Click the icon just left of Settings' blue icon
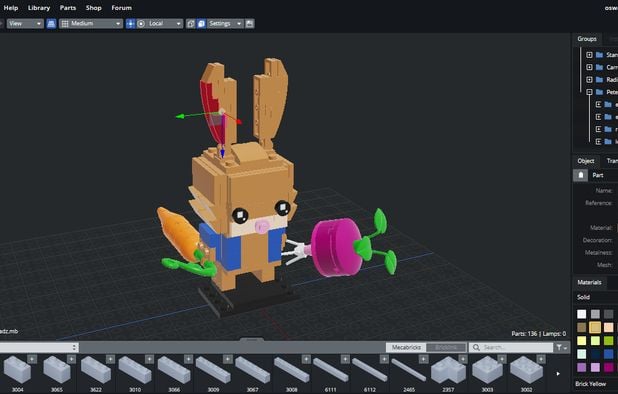 [191, 24]
